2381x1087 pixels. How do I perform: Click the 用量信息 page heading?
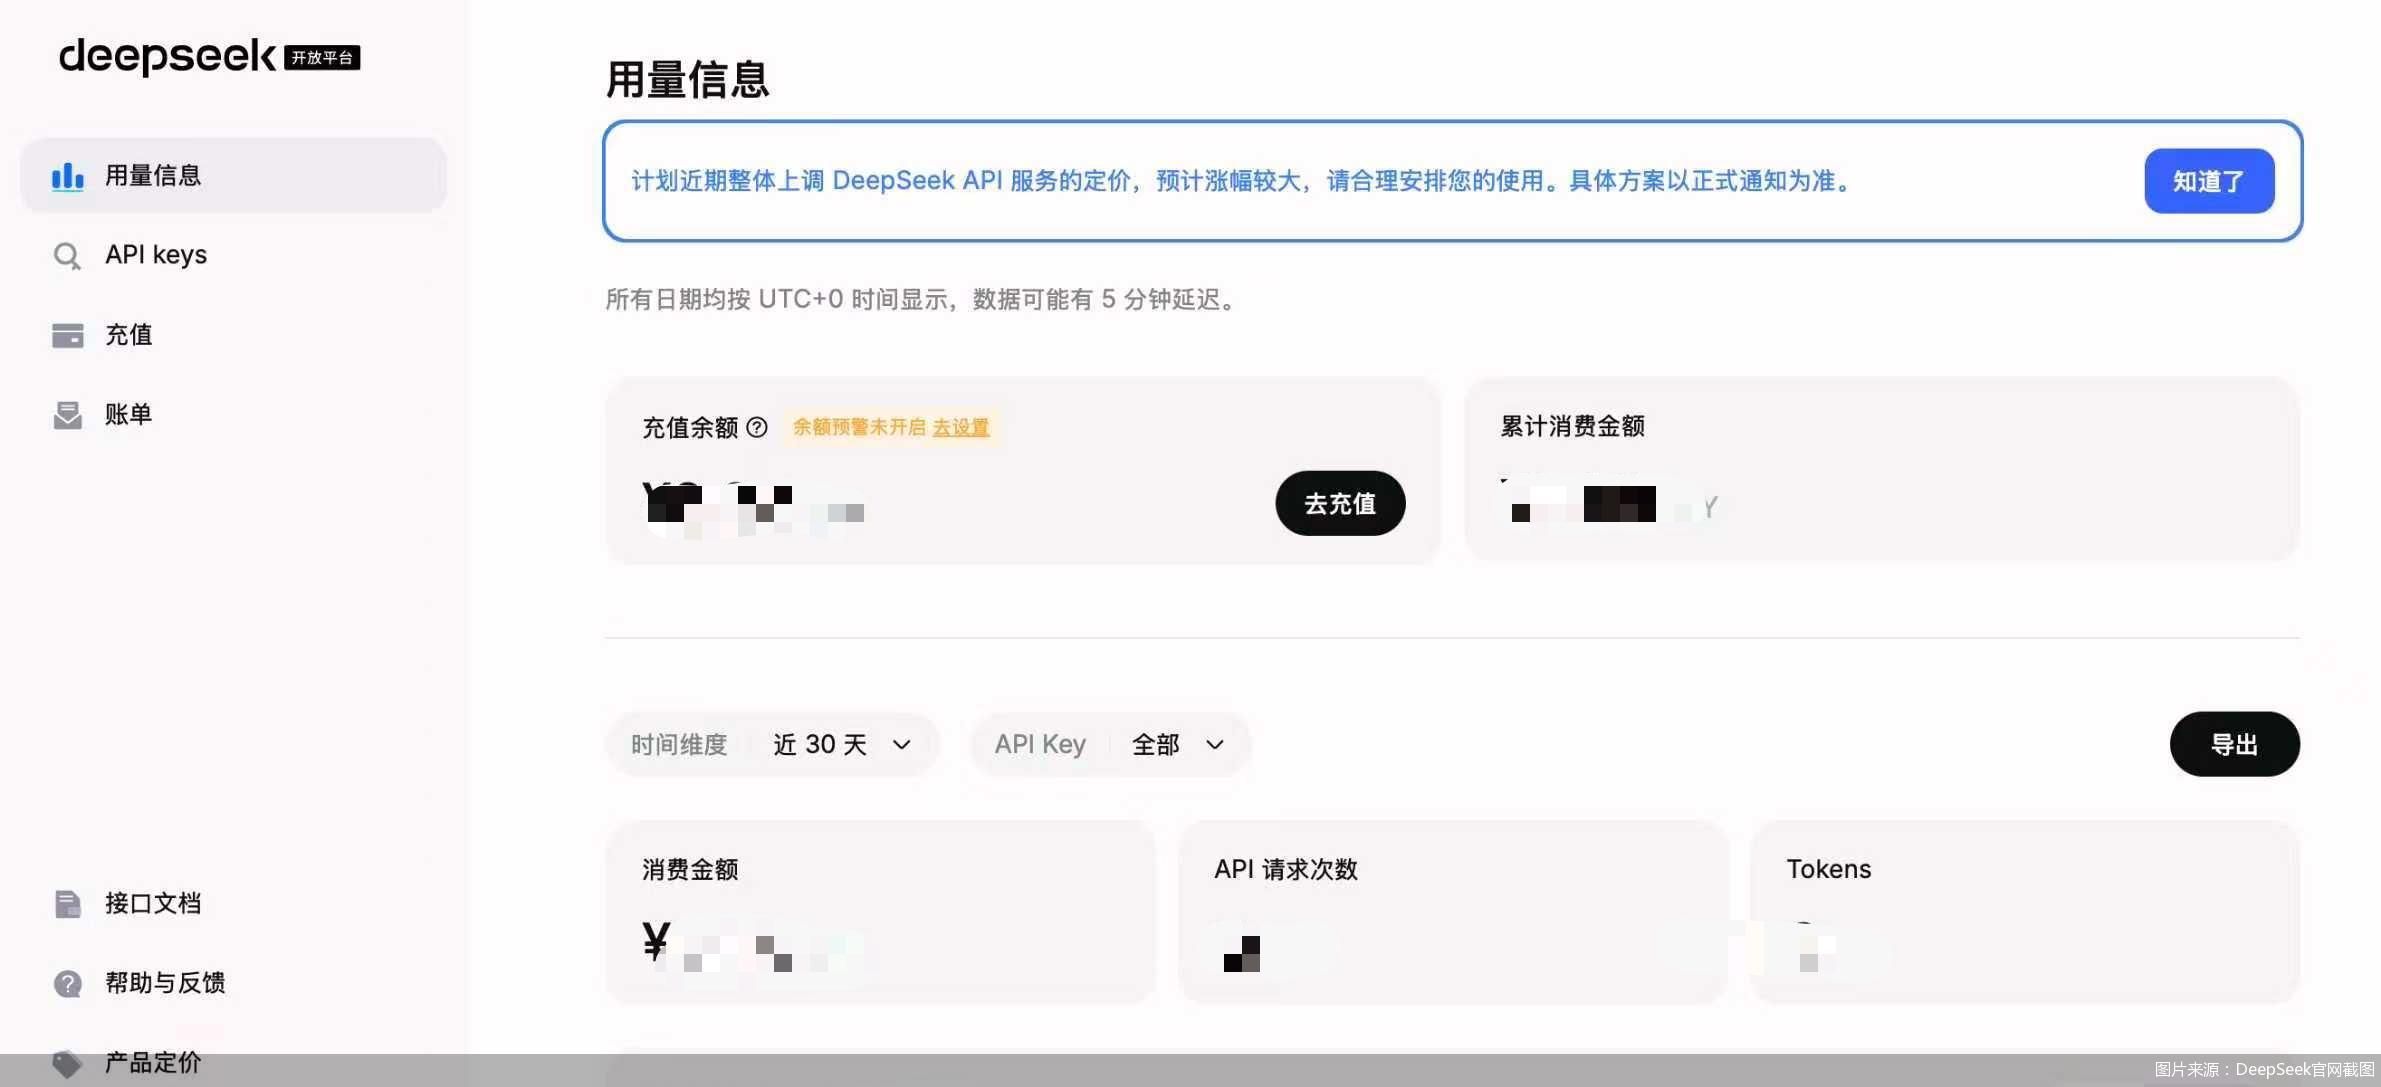(687, 80)
